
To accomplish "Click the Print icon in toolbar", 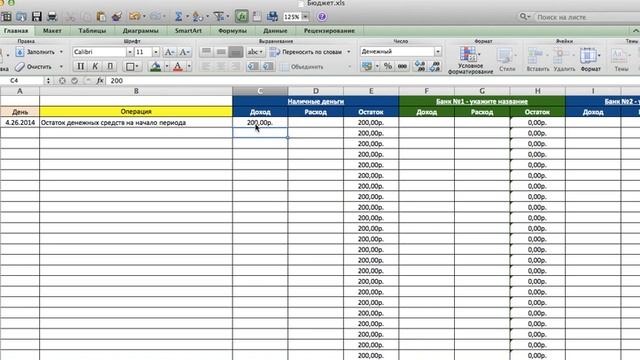I will 52,16.
